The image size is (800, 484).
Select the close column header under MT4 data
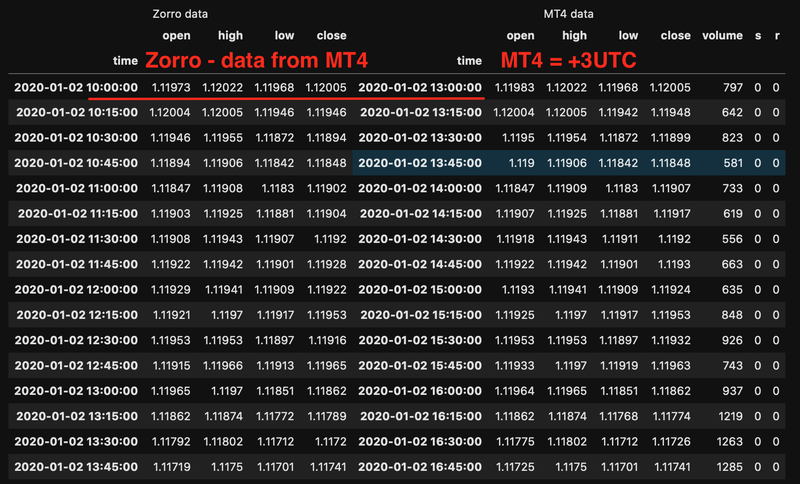coord(675,36)
